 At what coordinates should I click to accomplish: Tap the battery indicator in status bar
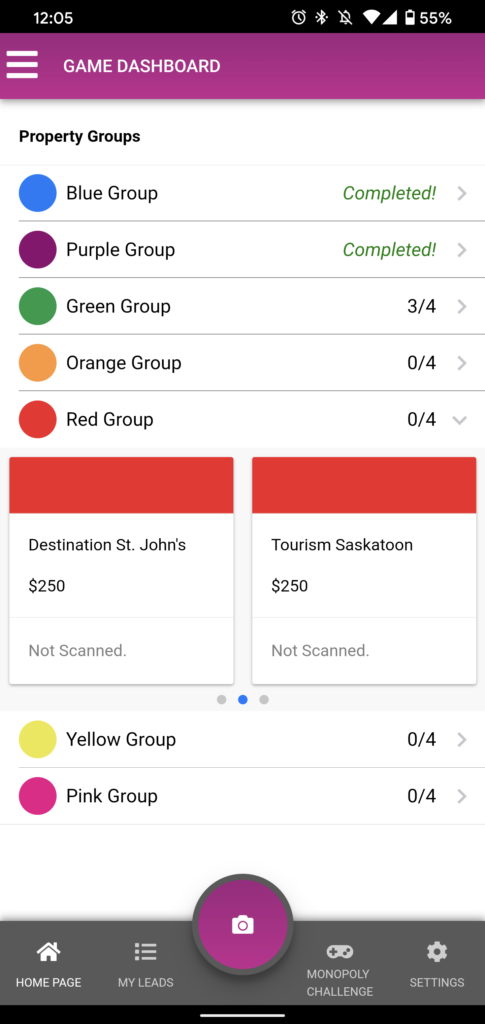409,18
